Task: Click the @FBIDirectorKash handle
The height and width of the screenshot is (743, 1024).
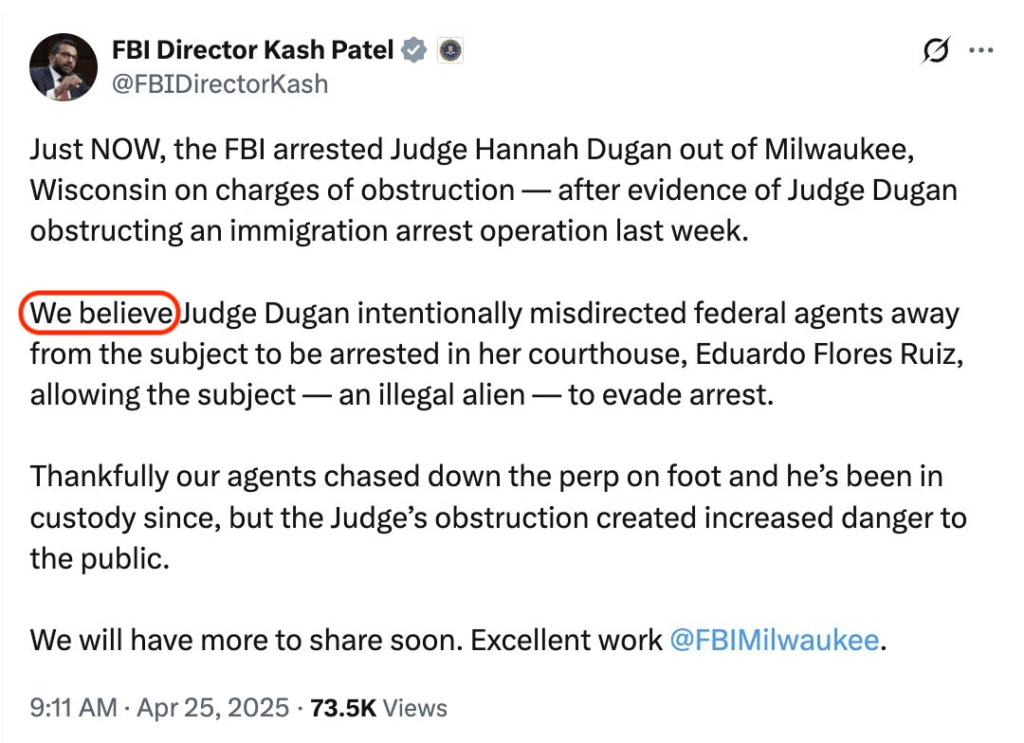Action: click(220, 84)
